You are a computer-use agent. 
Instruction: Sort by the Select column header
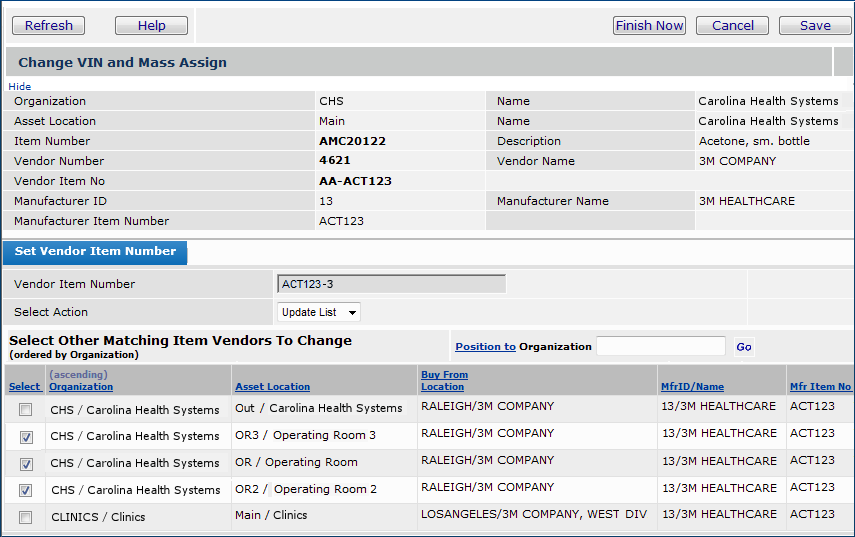(24, 386)
